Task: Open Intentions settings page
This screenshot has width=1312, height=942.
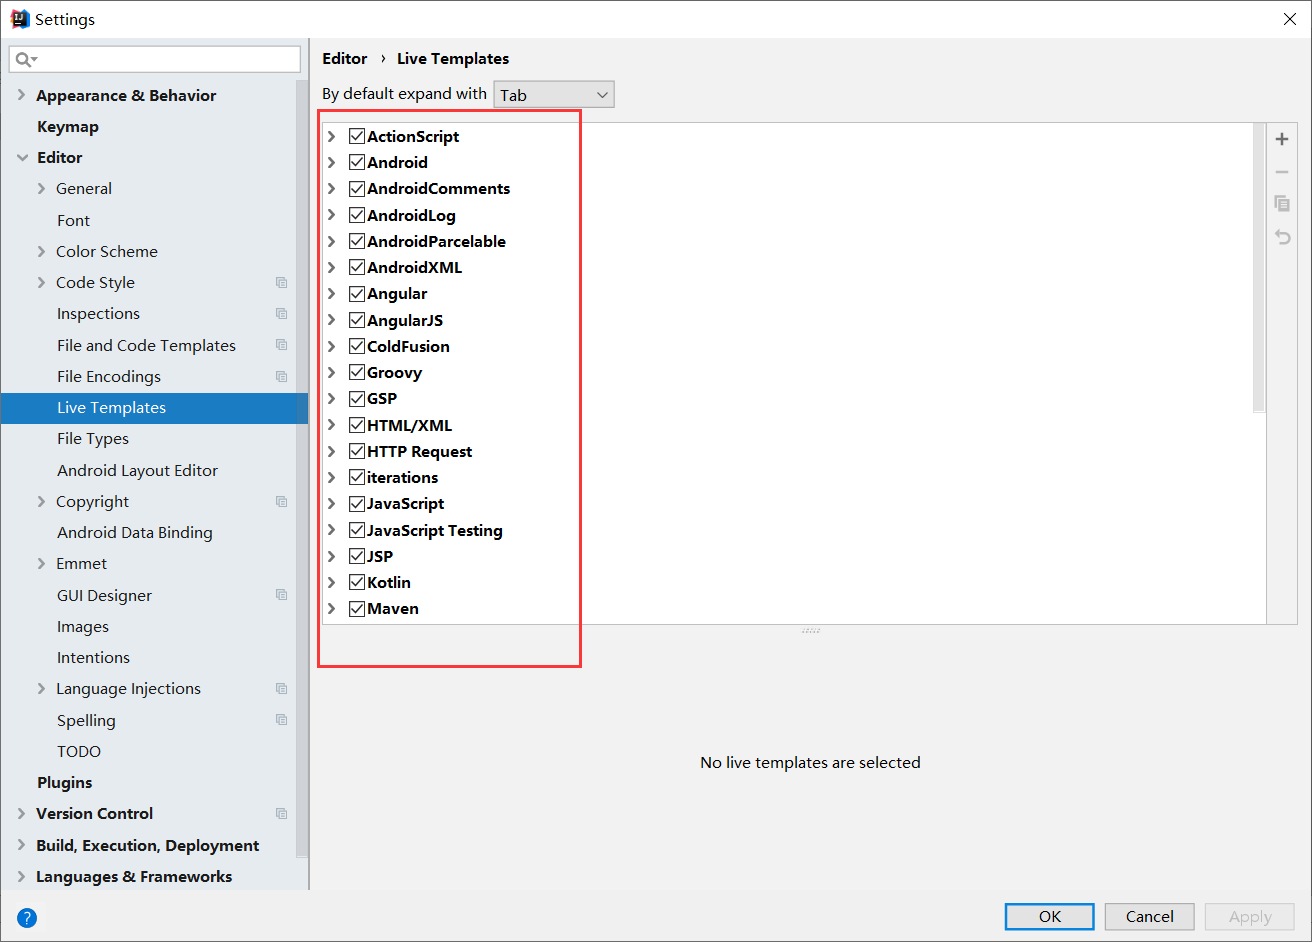Action: click(93, 658)
